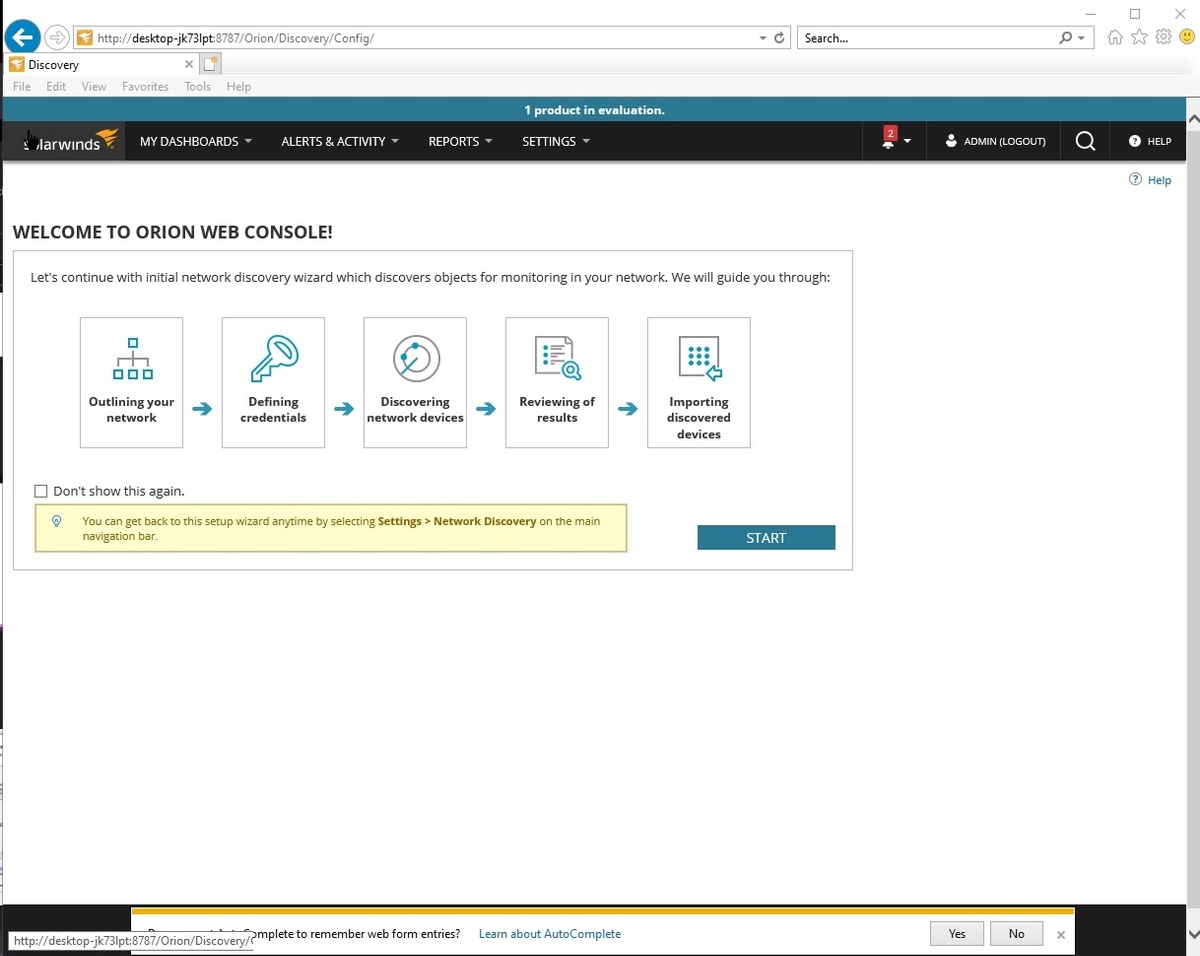Click the scroll up arrow of the page scrollbar
Screen dimensions: 1200x956
point(1192,118)
